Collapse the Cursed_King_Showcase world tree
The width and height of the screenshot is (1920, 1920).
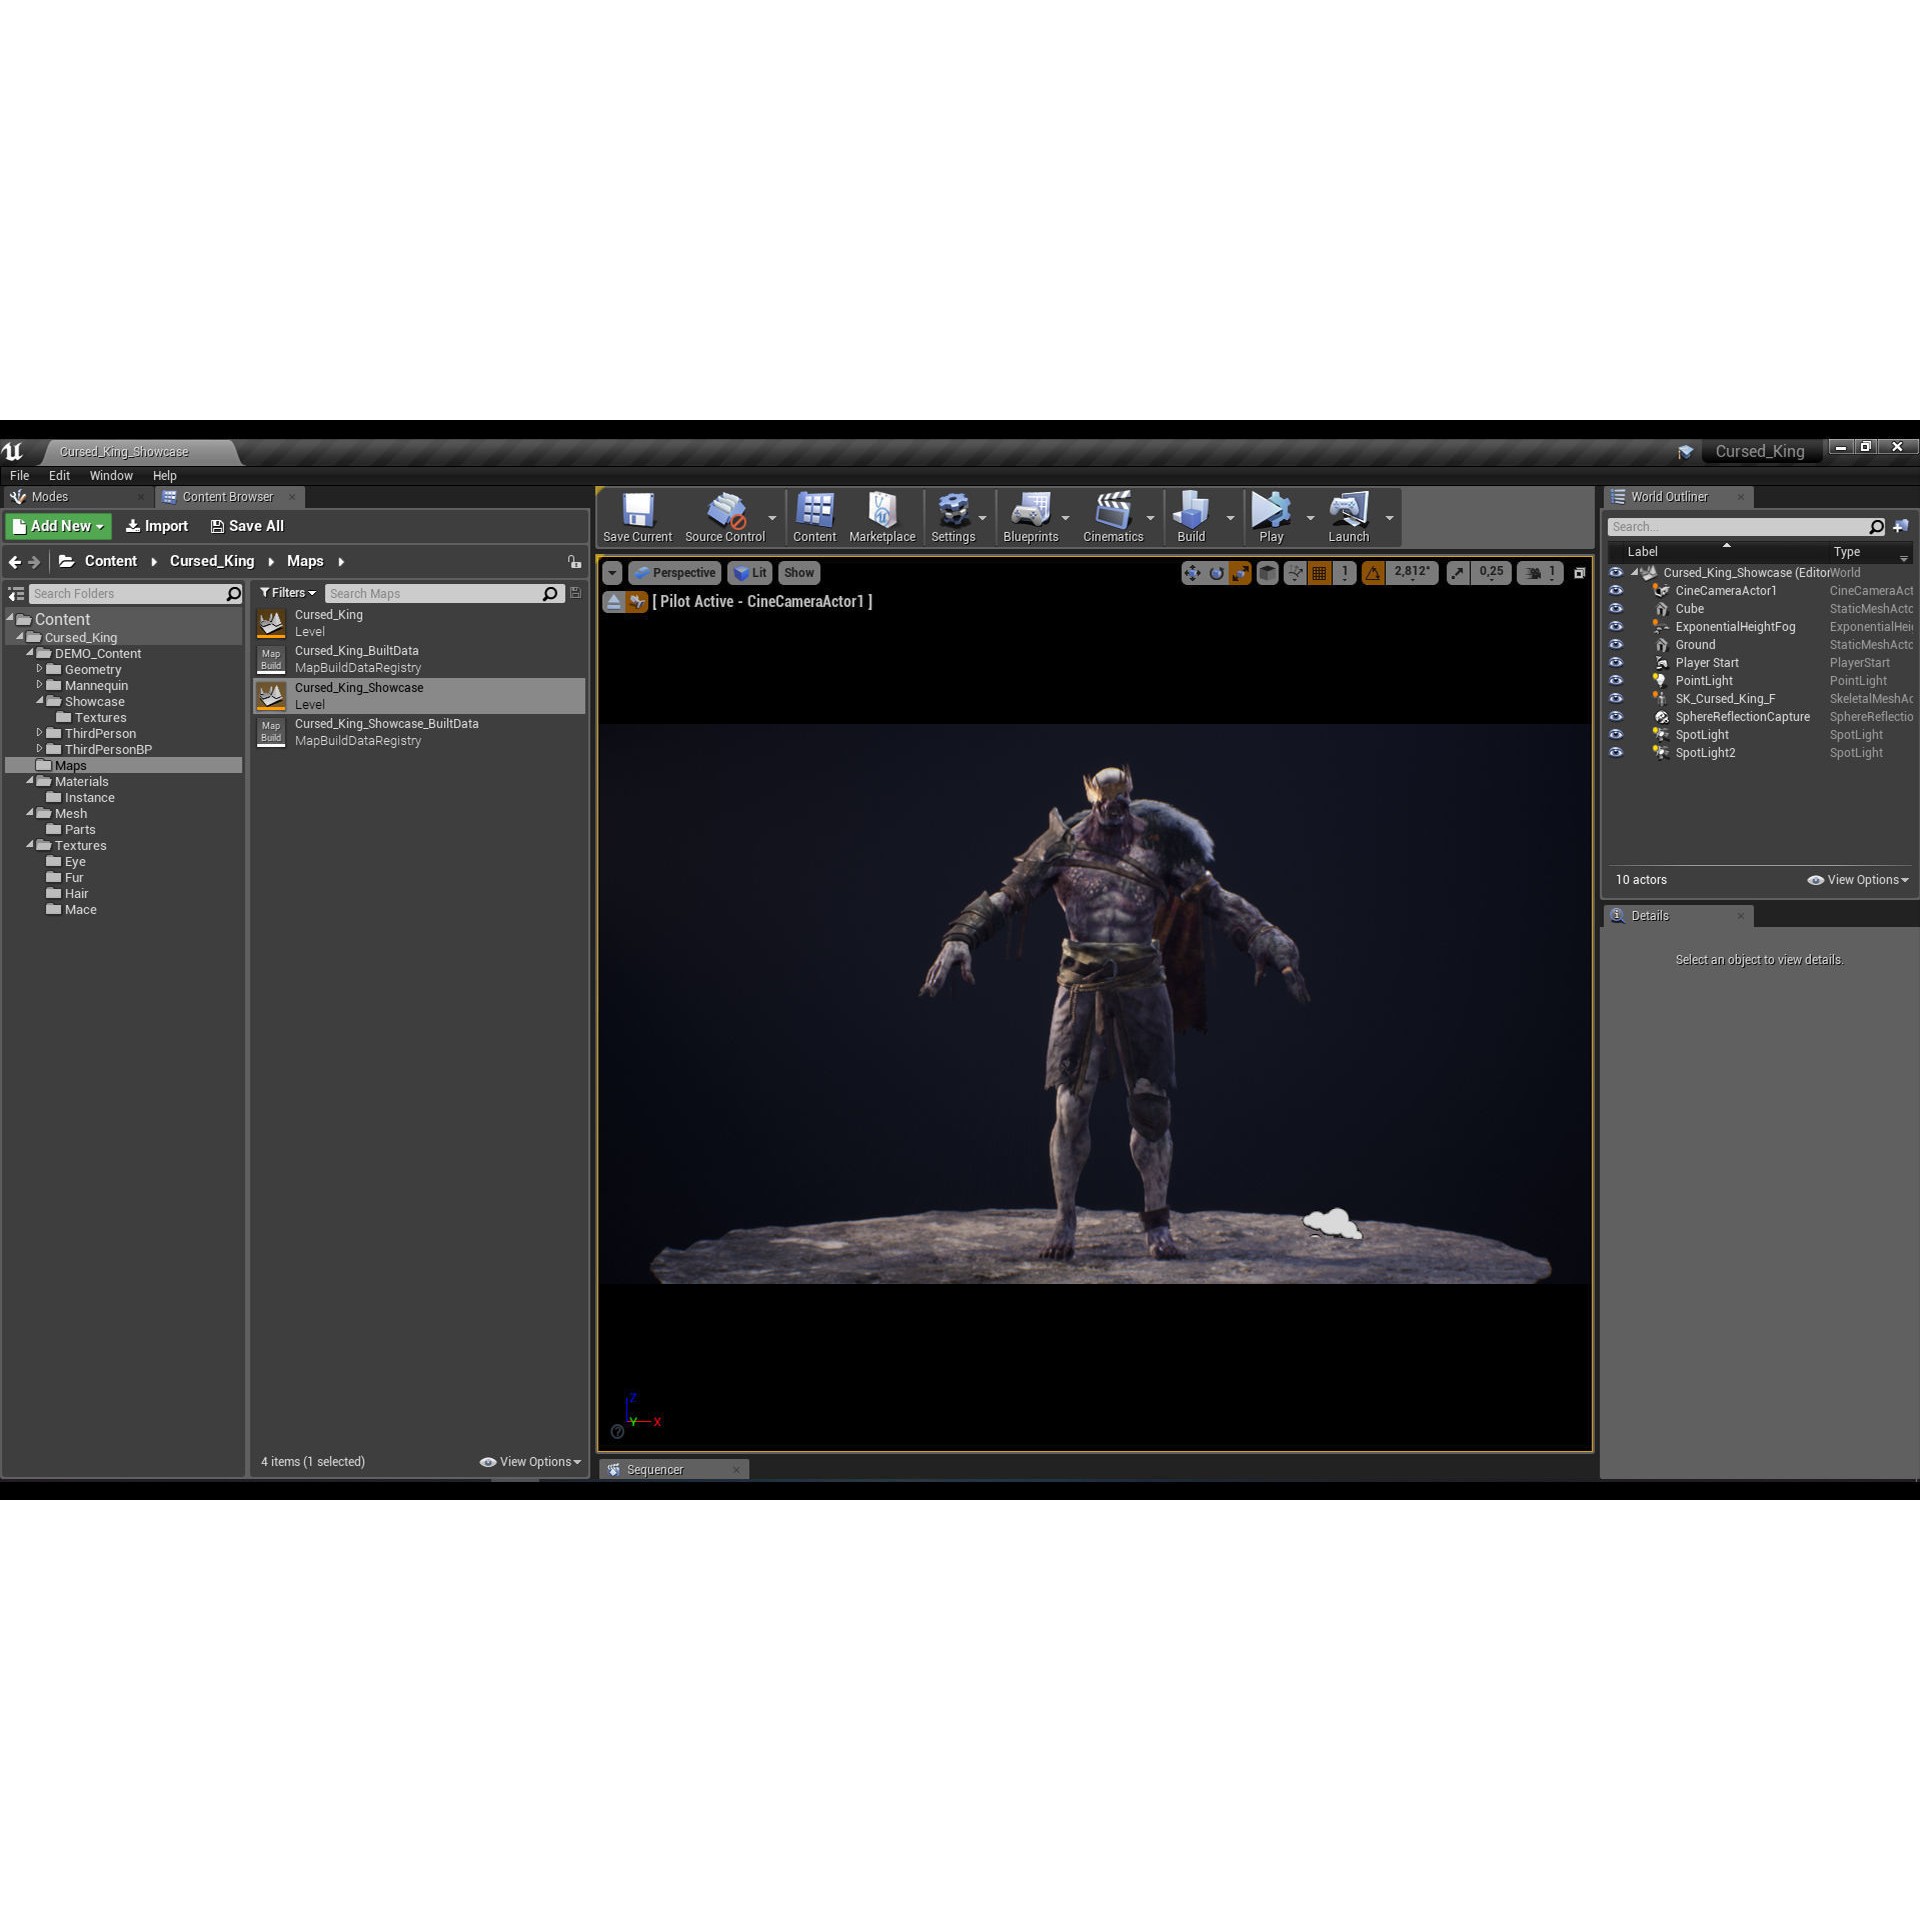click(x=1637, y=572)
